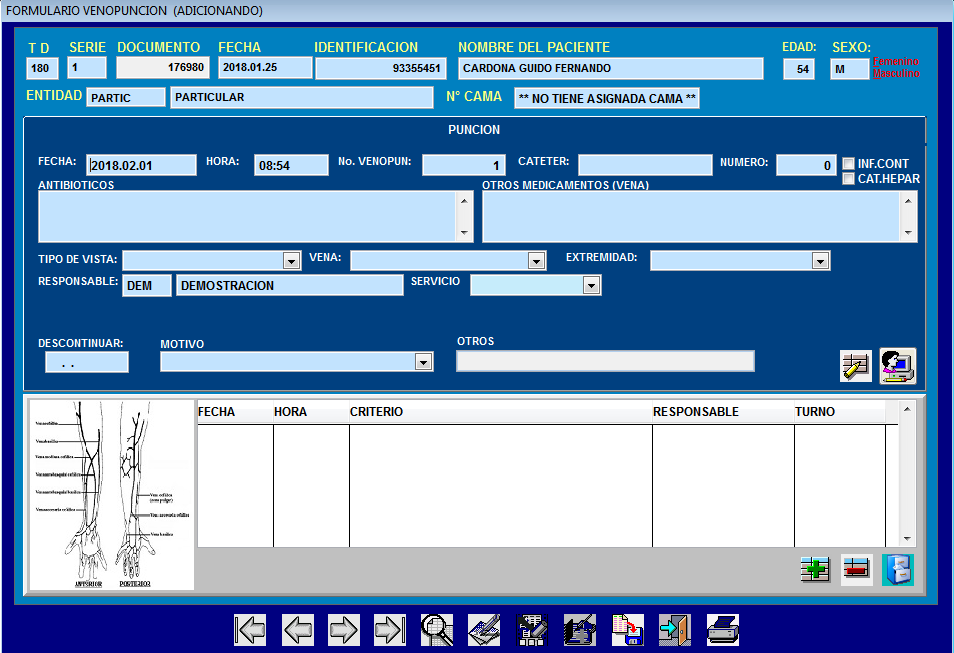
Task: Click the arm veins diagram image
Action: click(x=112, y=495)
